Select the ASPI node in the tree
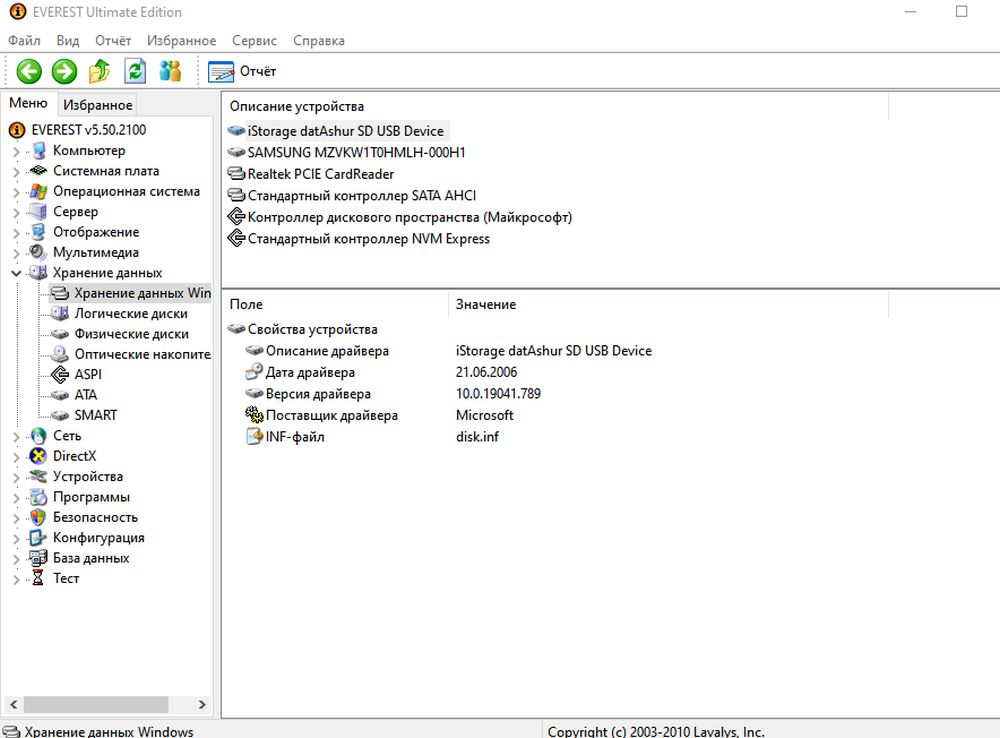Screen dimensions: 1000x738 coord(88,374)
